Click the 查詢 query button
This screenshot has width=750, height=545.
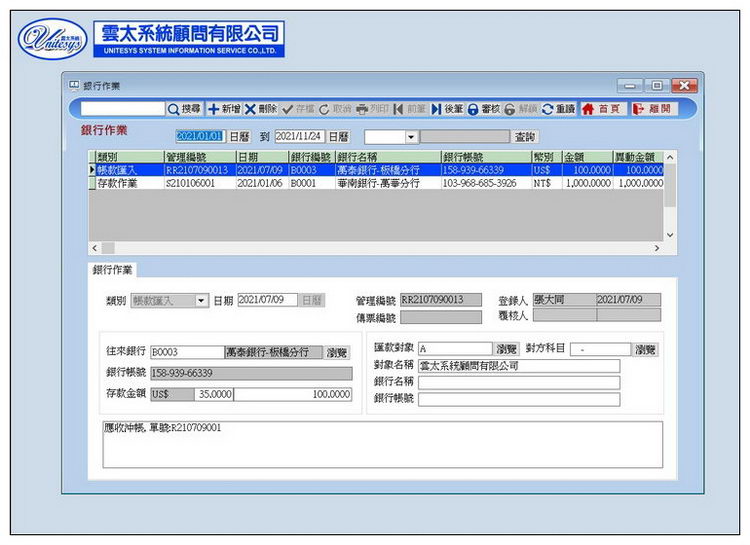coord(525,137)
